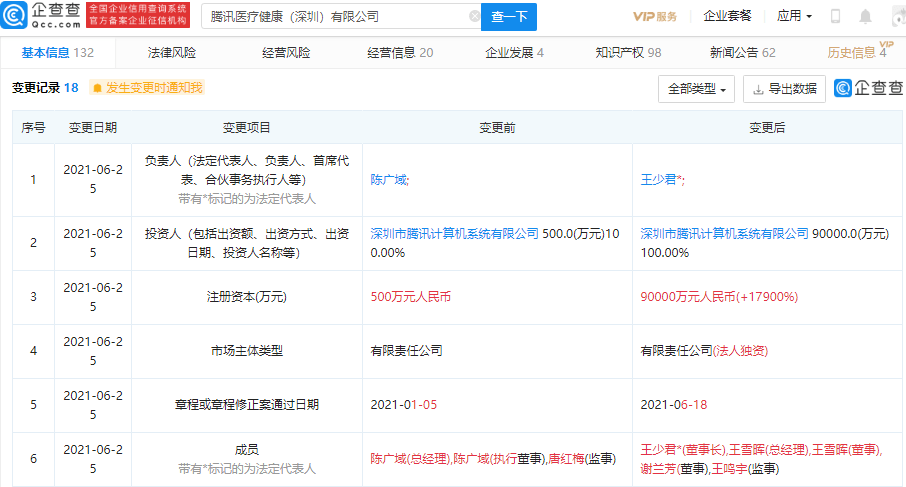Click the 变更日期 column header
The width and height of the screenshot is (906, 487).
92,128
